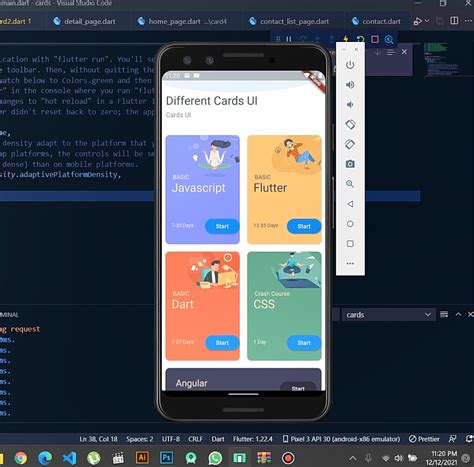The image size is (474, 467).
Task: Toggle the terminal panel layout icon
Action: 444,314
